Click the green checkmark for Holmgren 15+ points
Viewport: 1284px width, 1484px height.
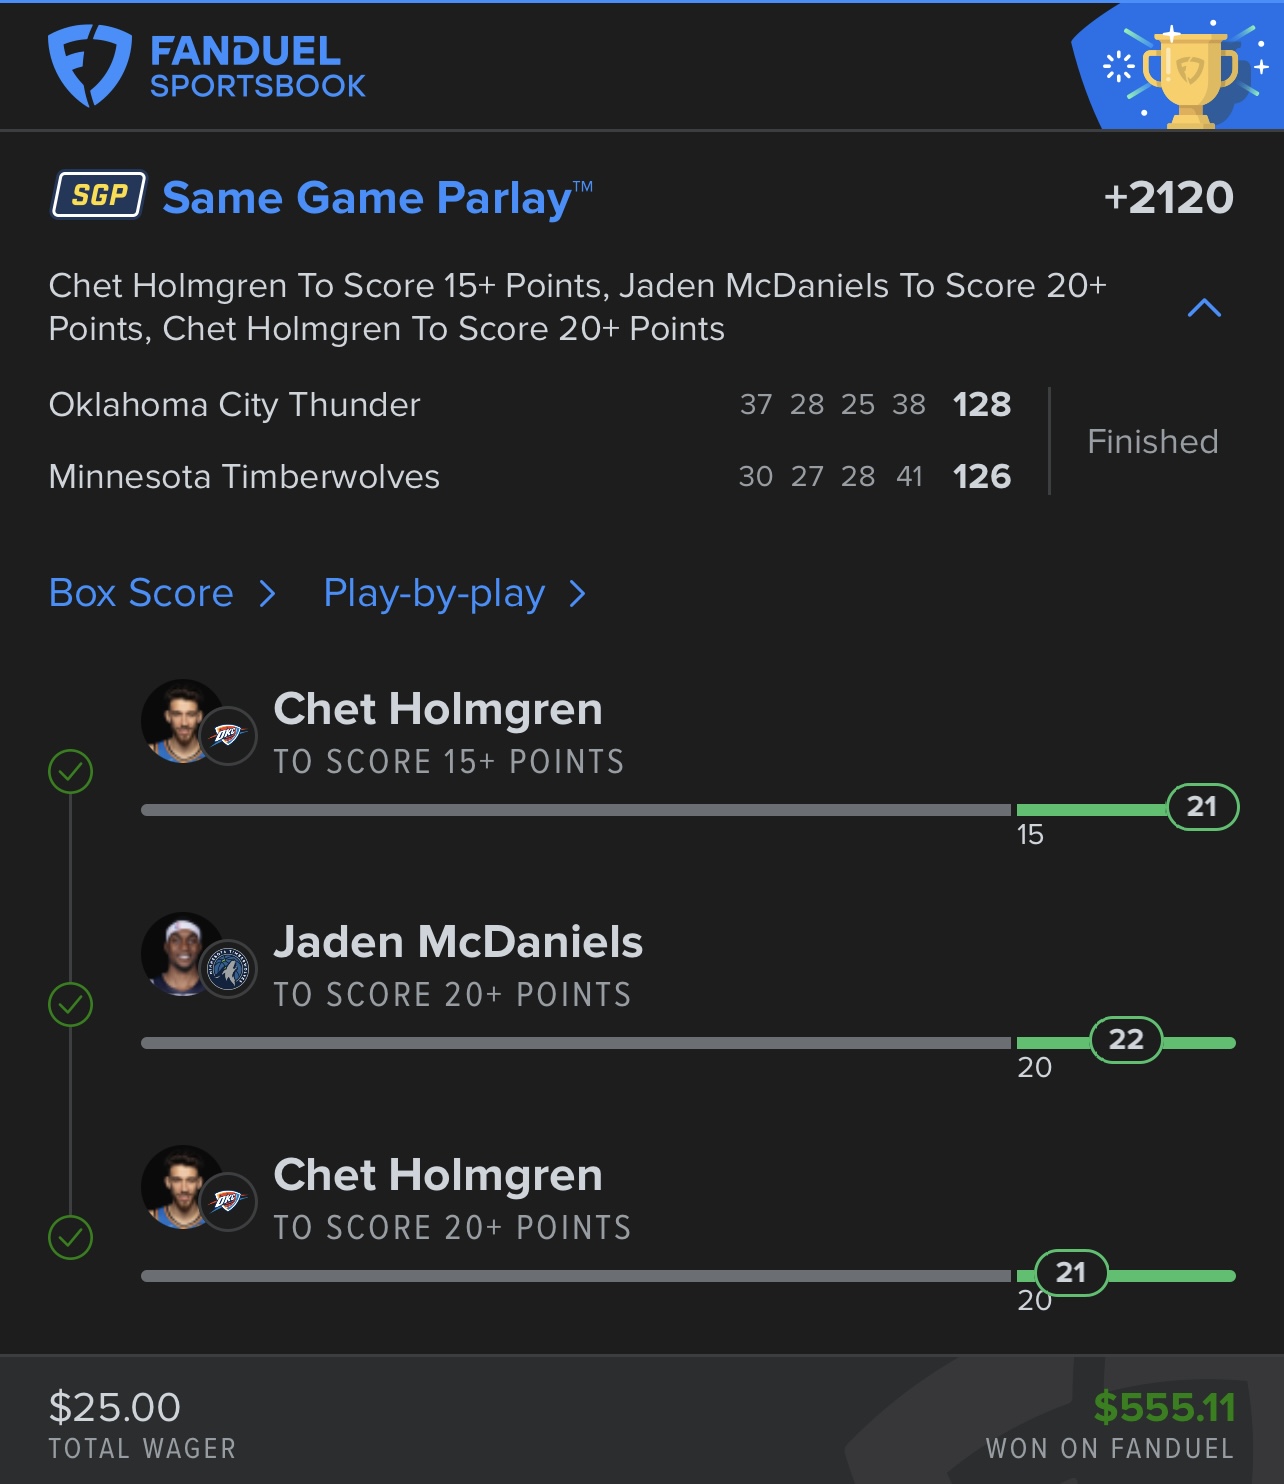(71, 771)
